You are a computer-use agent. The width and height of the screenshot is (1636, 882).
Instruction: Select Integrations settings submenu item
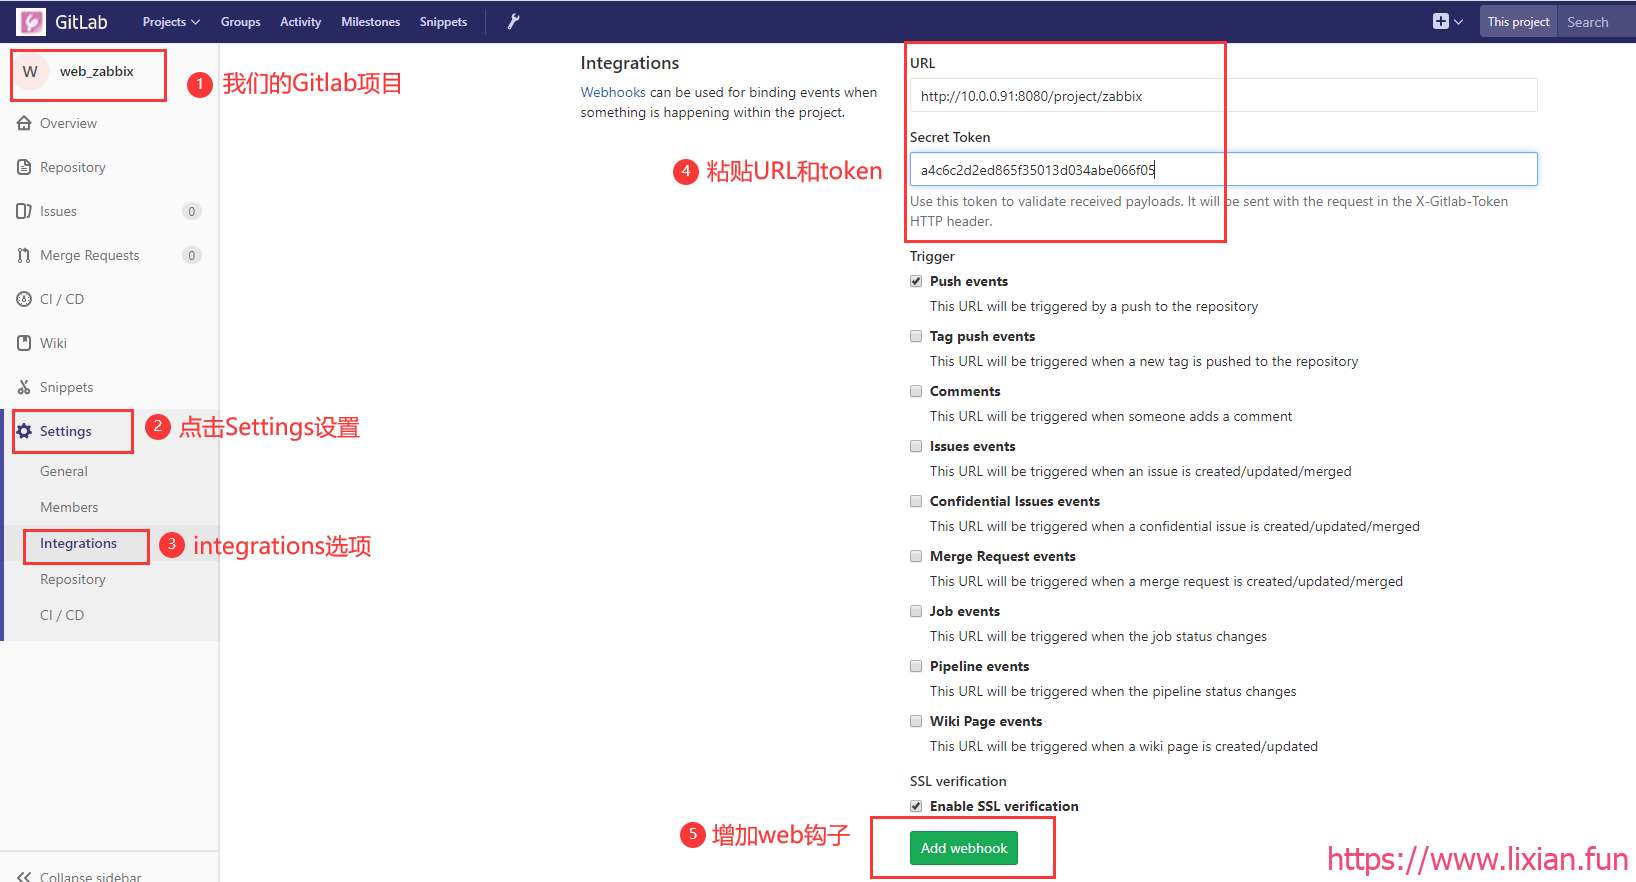pyautogui.click(x=78, y=543)
